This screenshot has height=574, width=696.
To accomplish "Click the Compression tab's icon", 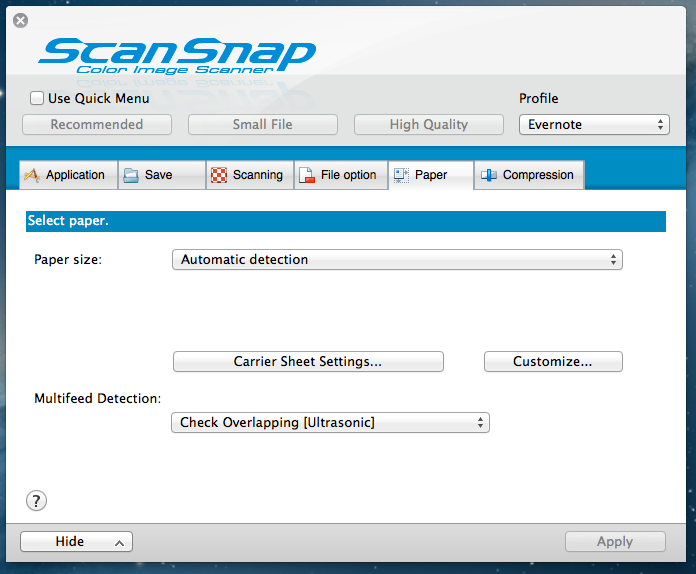I will pyautogui.click(x=489, y=175).
